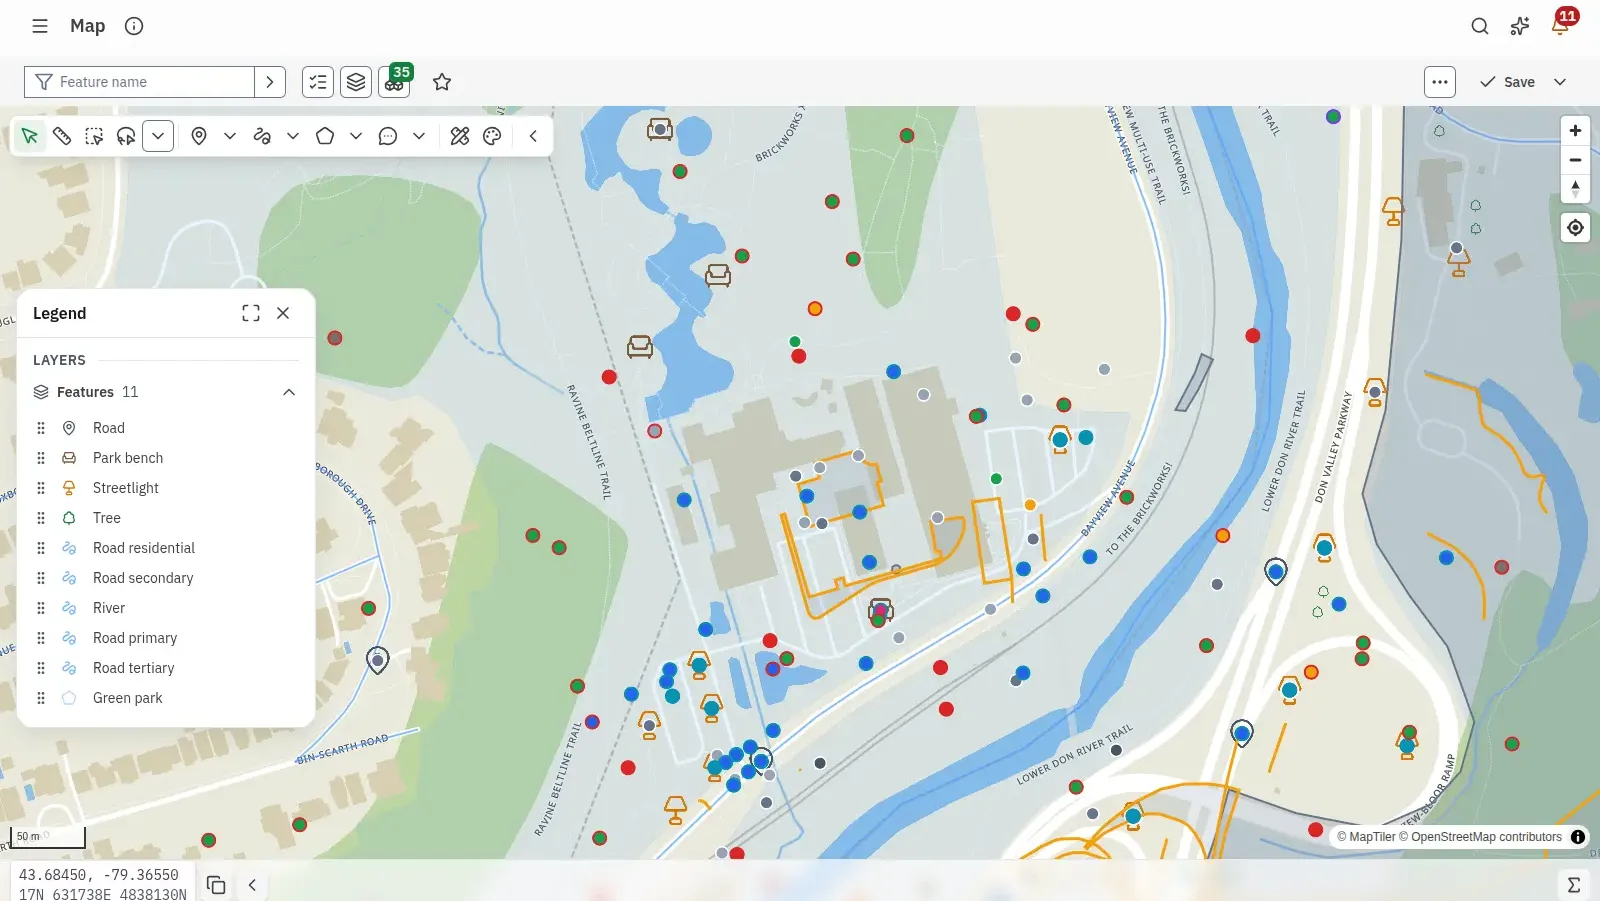The width and height of the screenshot is (1600, 901).
Task: Mark this map as favorite
Action: coord(442,82)
